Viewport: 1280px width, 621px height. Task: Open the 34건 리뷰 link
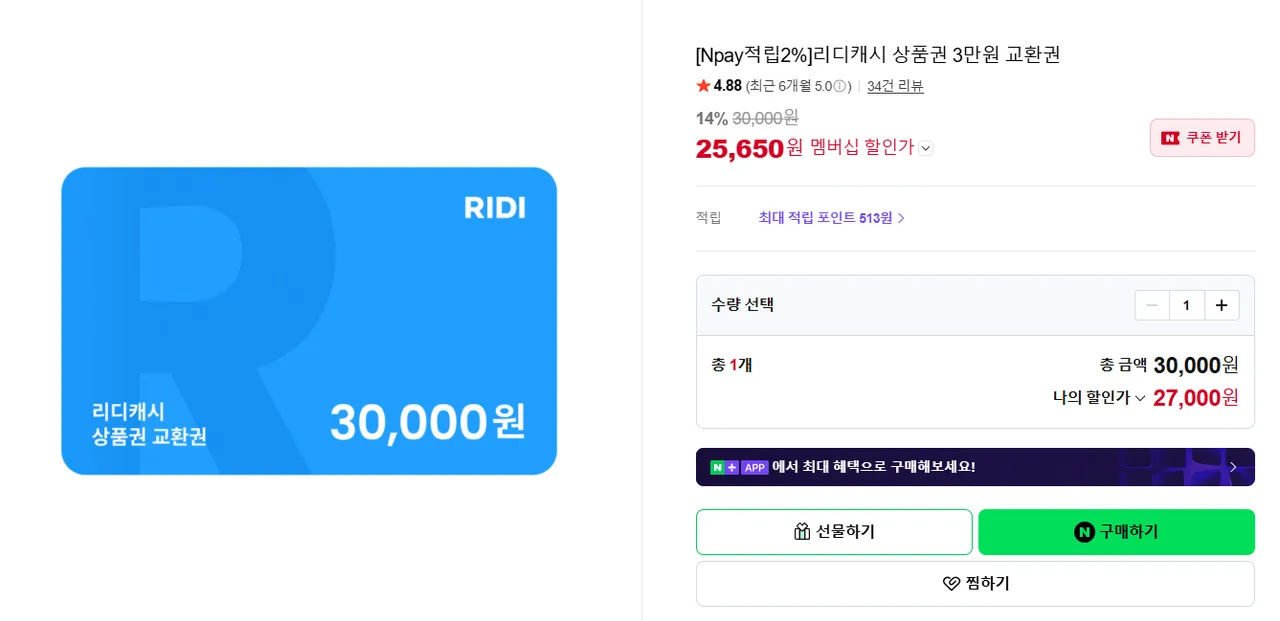click(895, 86)
